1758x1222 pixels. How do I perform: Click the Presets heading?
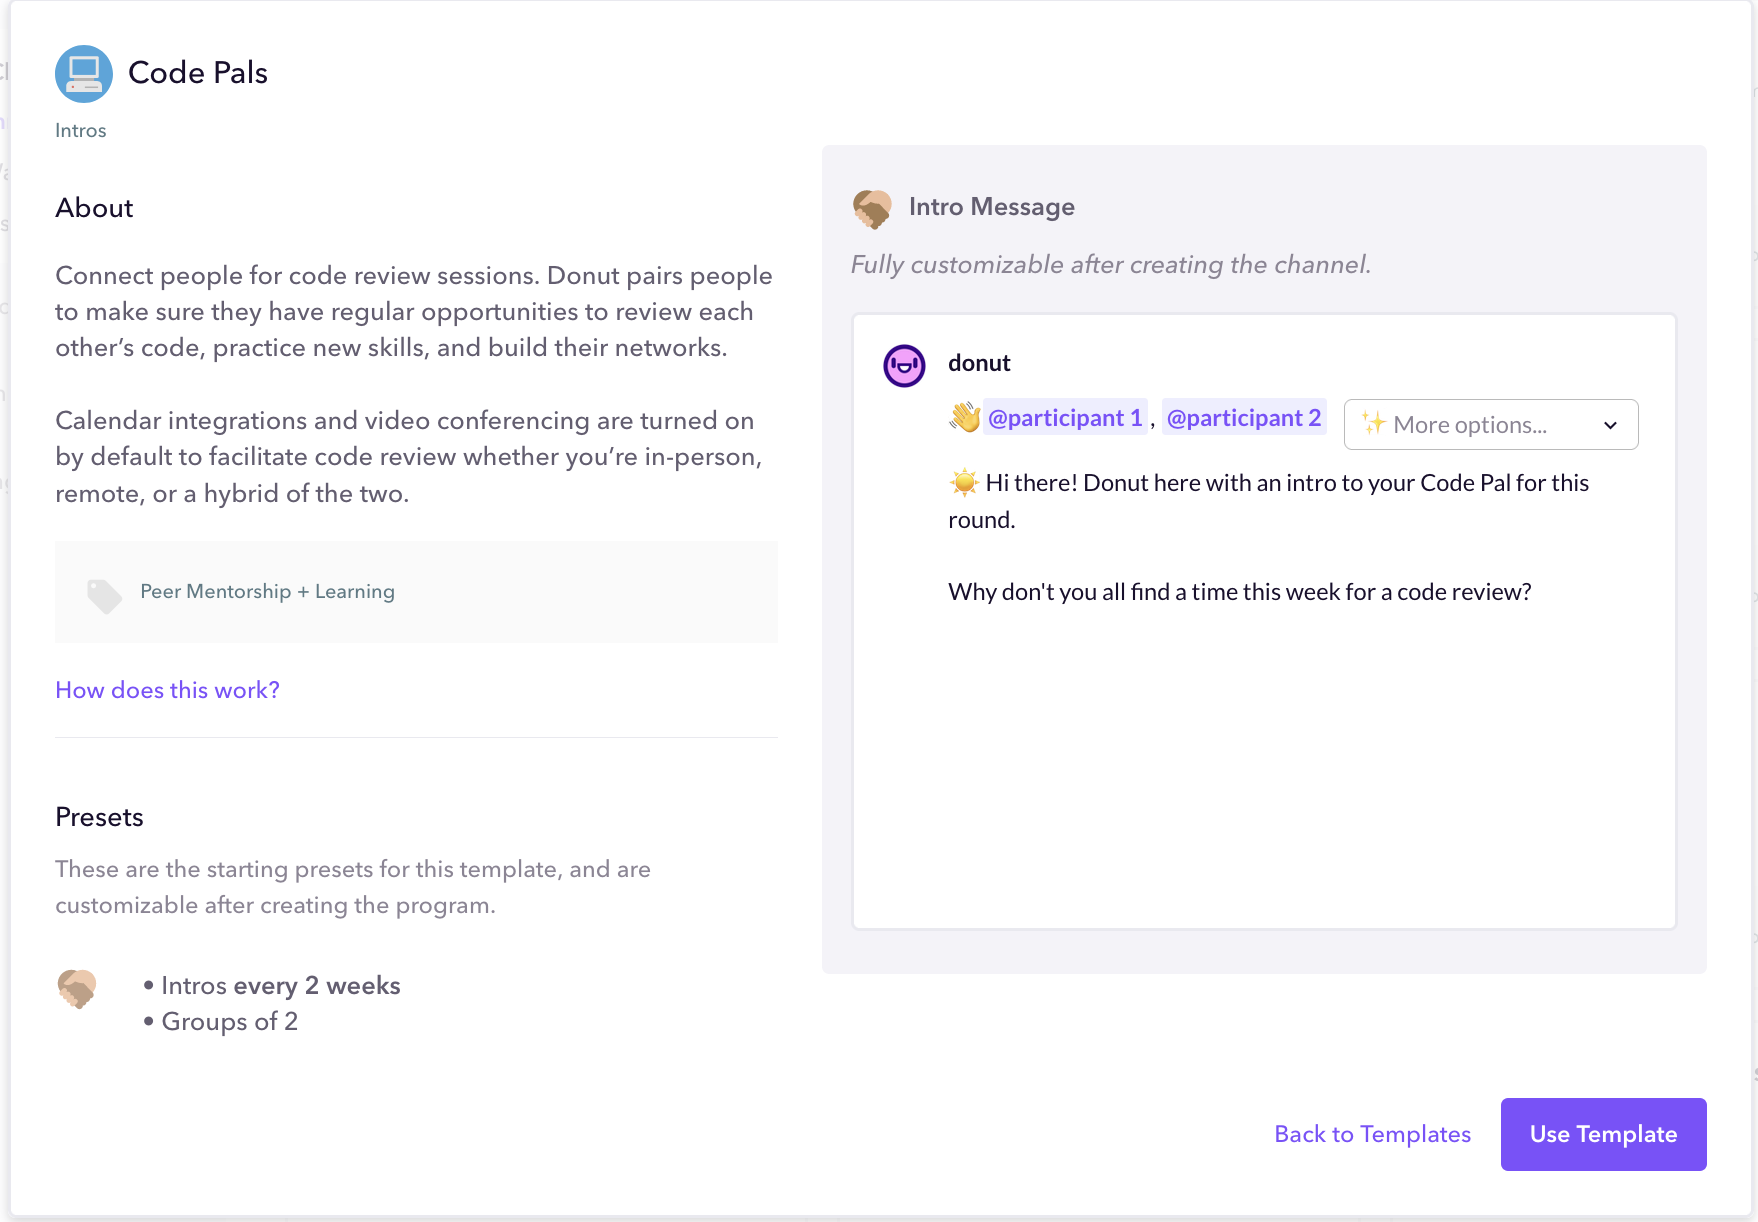coord(99,817)
